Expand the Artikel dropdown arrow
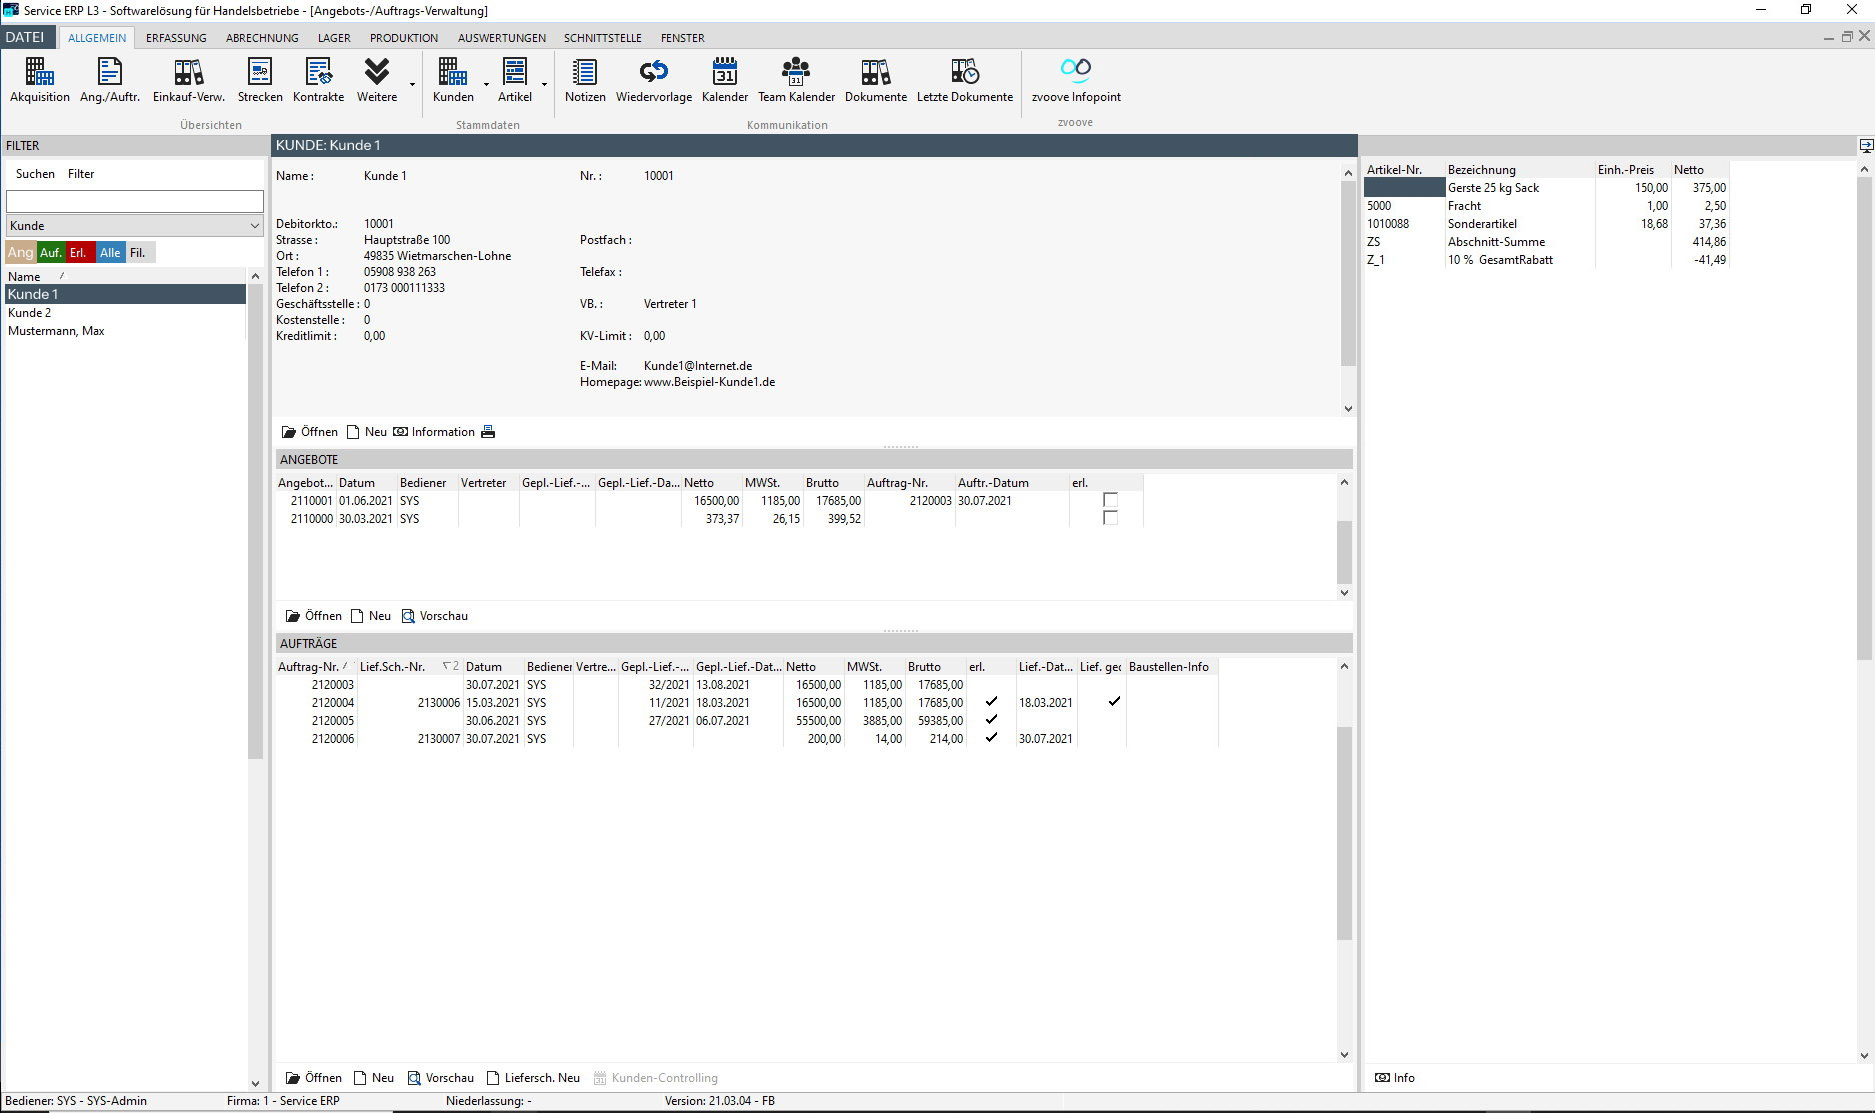This screenshot has width=1875, height=1113. tap(544, 84)
